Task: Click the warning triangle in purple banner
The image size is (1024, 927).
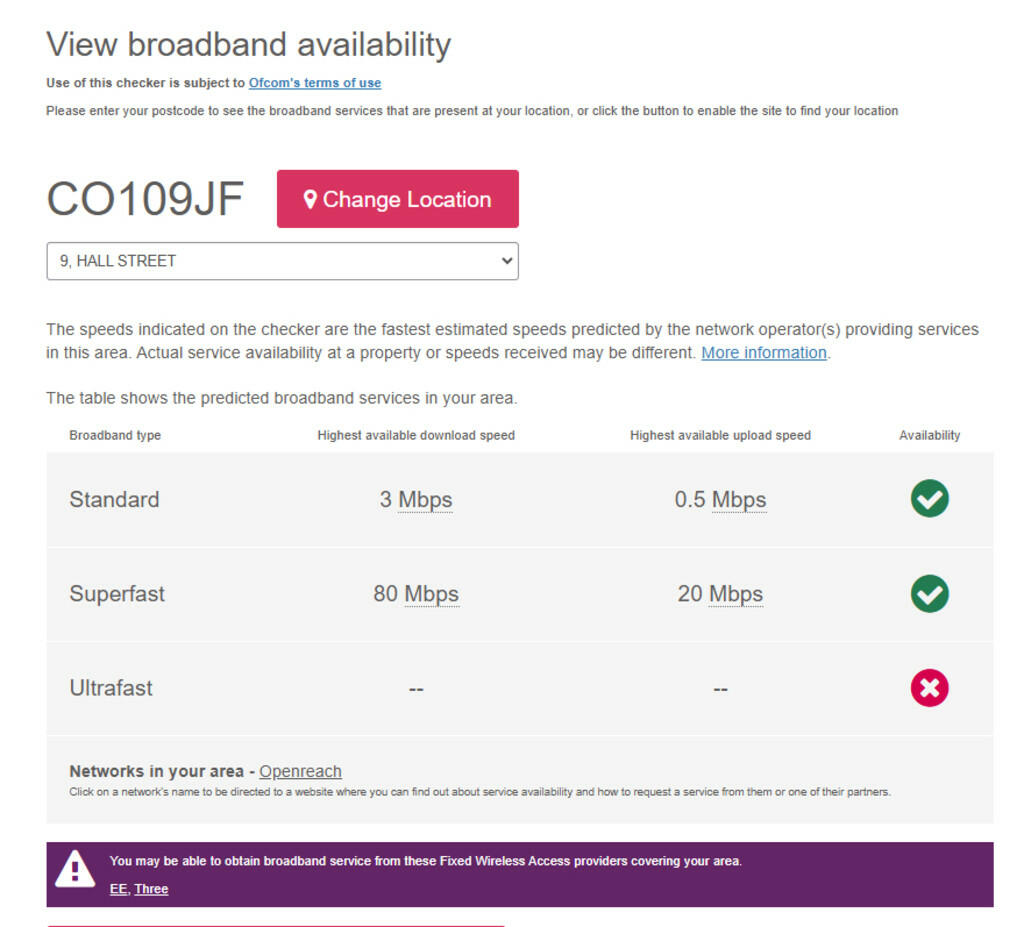Action: [x=75, y=870]
